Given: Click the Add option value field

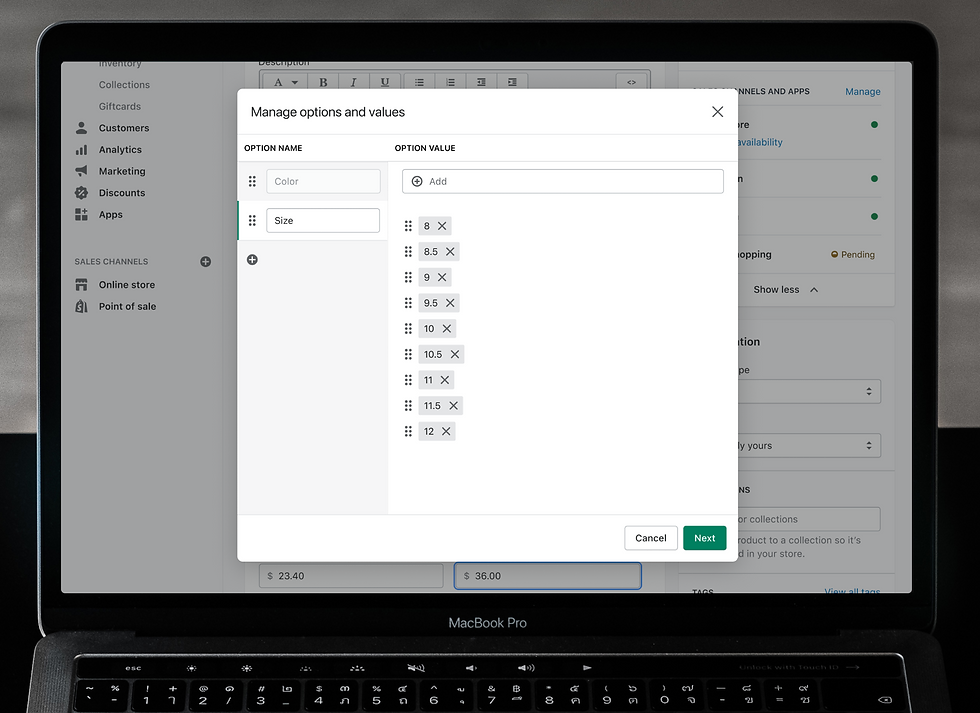Looking at the screenshot, I should tap(562, 181).
